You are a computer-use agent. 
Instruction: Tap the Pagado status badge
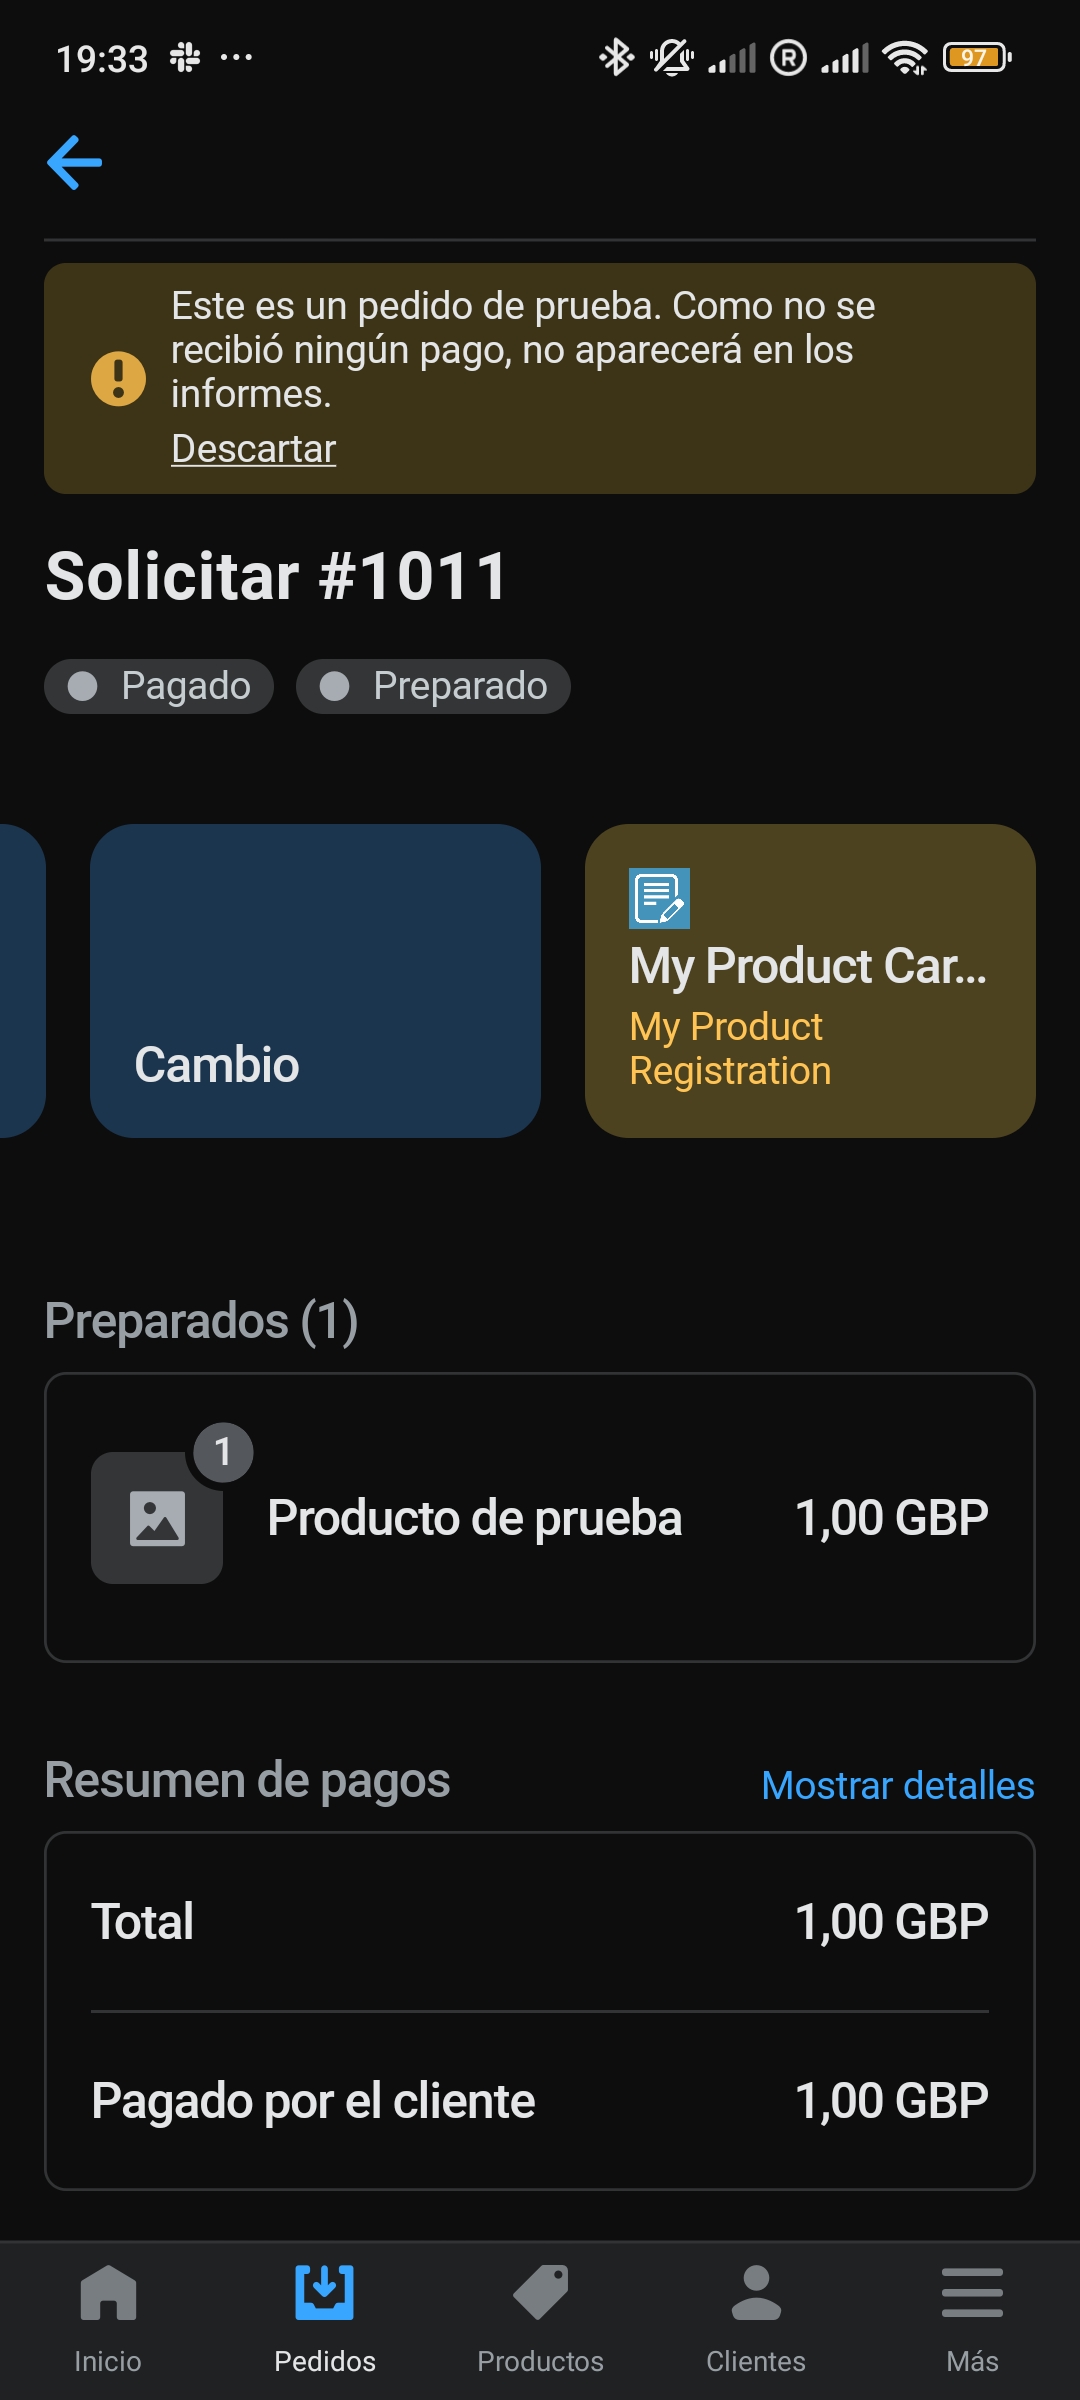159,686
